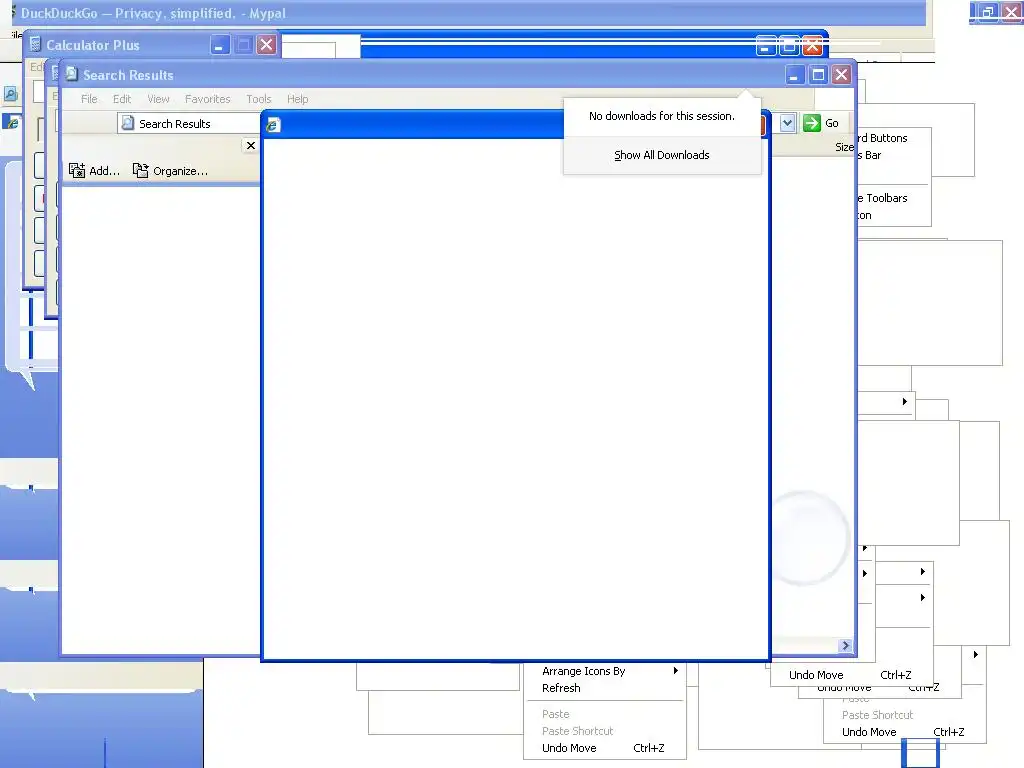Select Undo Move in the Arrange Icons By menu
This screenshot has height=768, width=1024.
(x=605, y=748)
